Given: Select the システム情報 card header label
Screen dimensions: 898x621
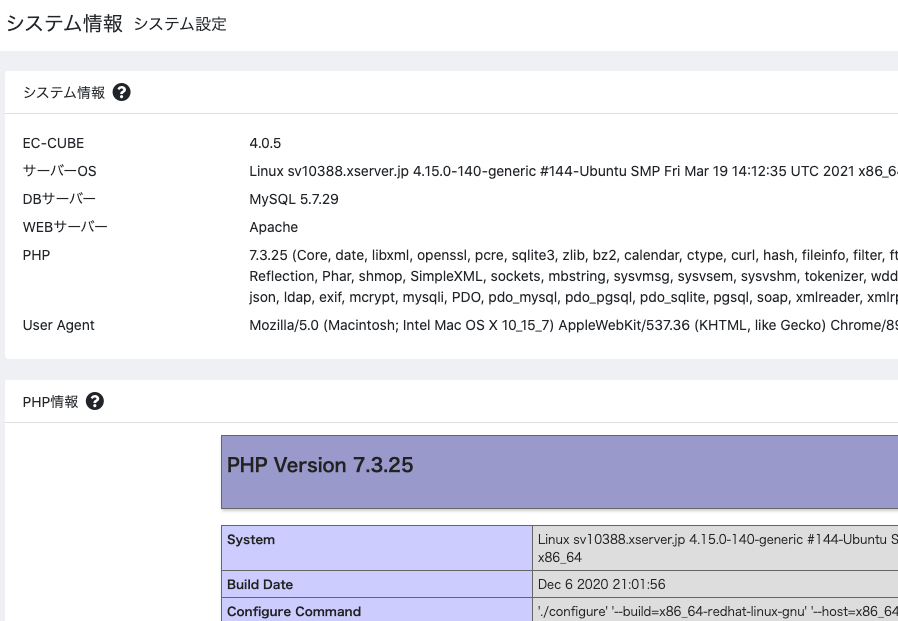Looking at the screenshot, I should (64, 93).
